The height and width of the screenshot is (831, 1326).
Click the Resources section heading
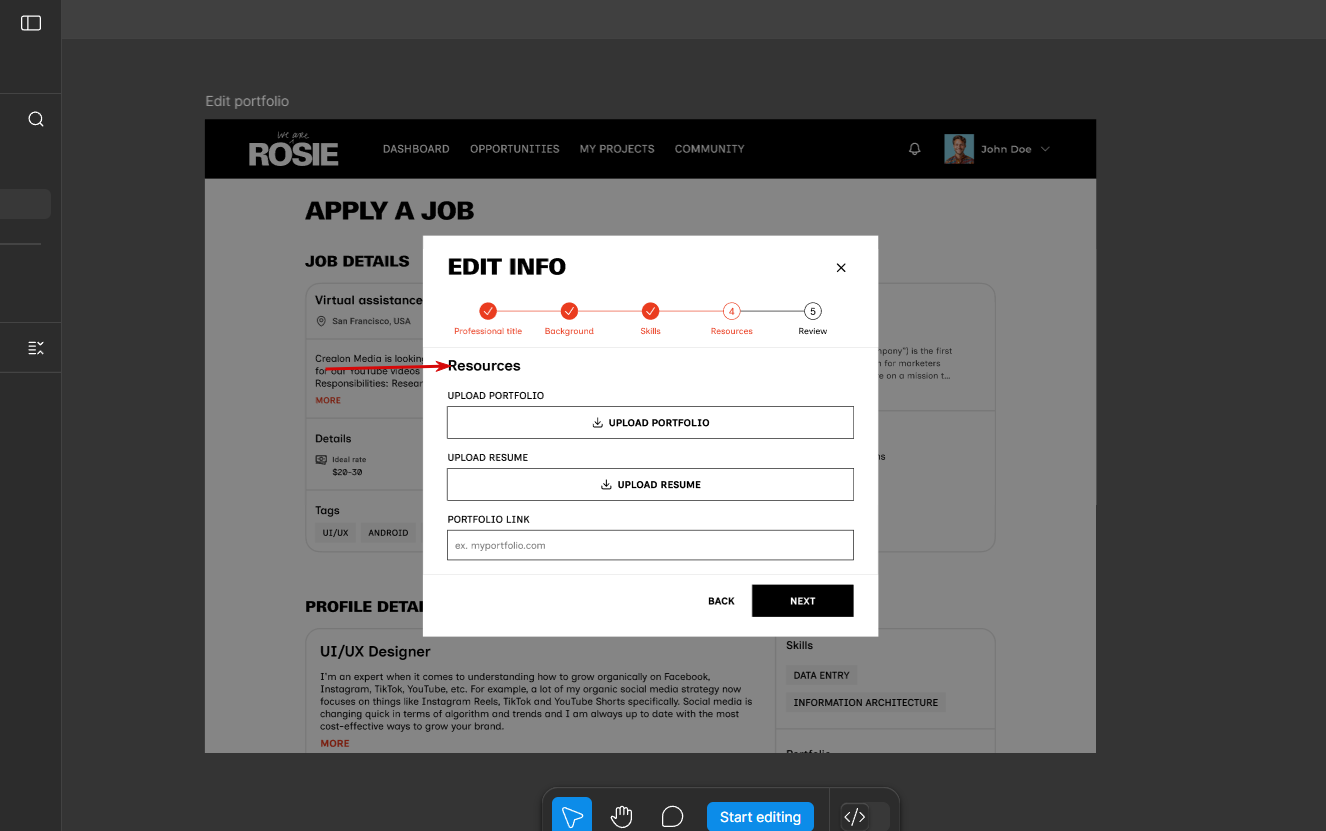[484, 366]
